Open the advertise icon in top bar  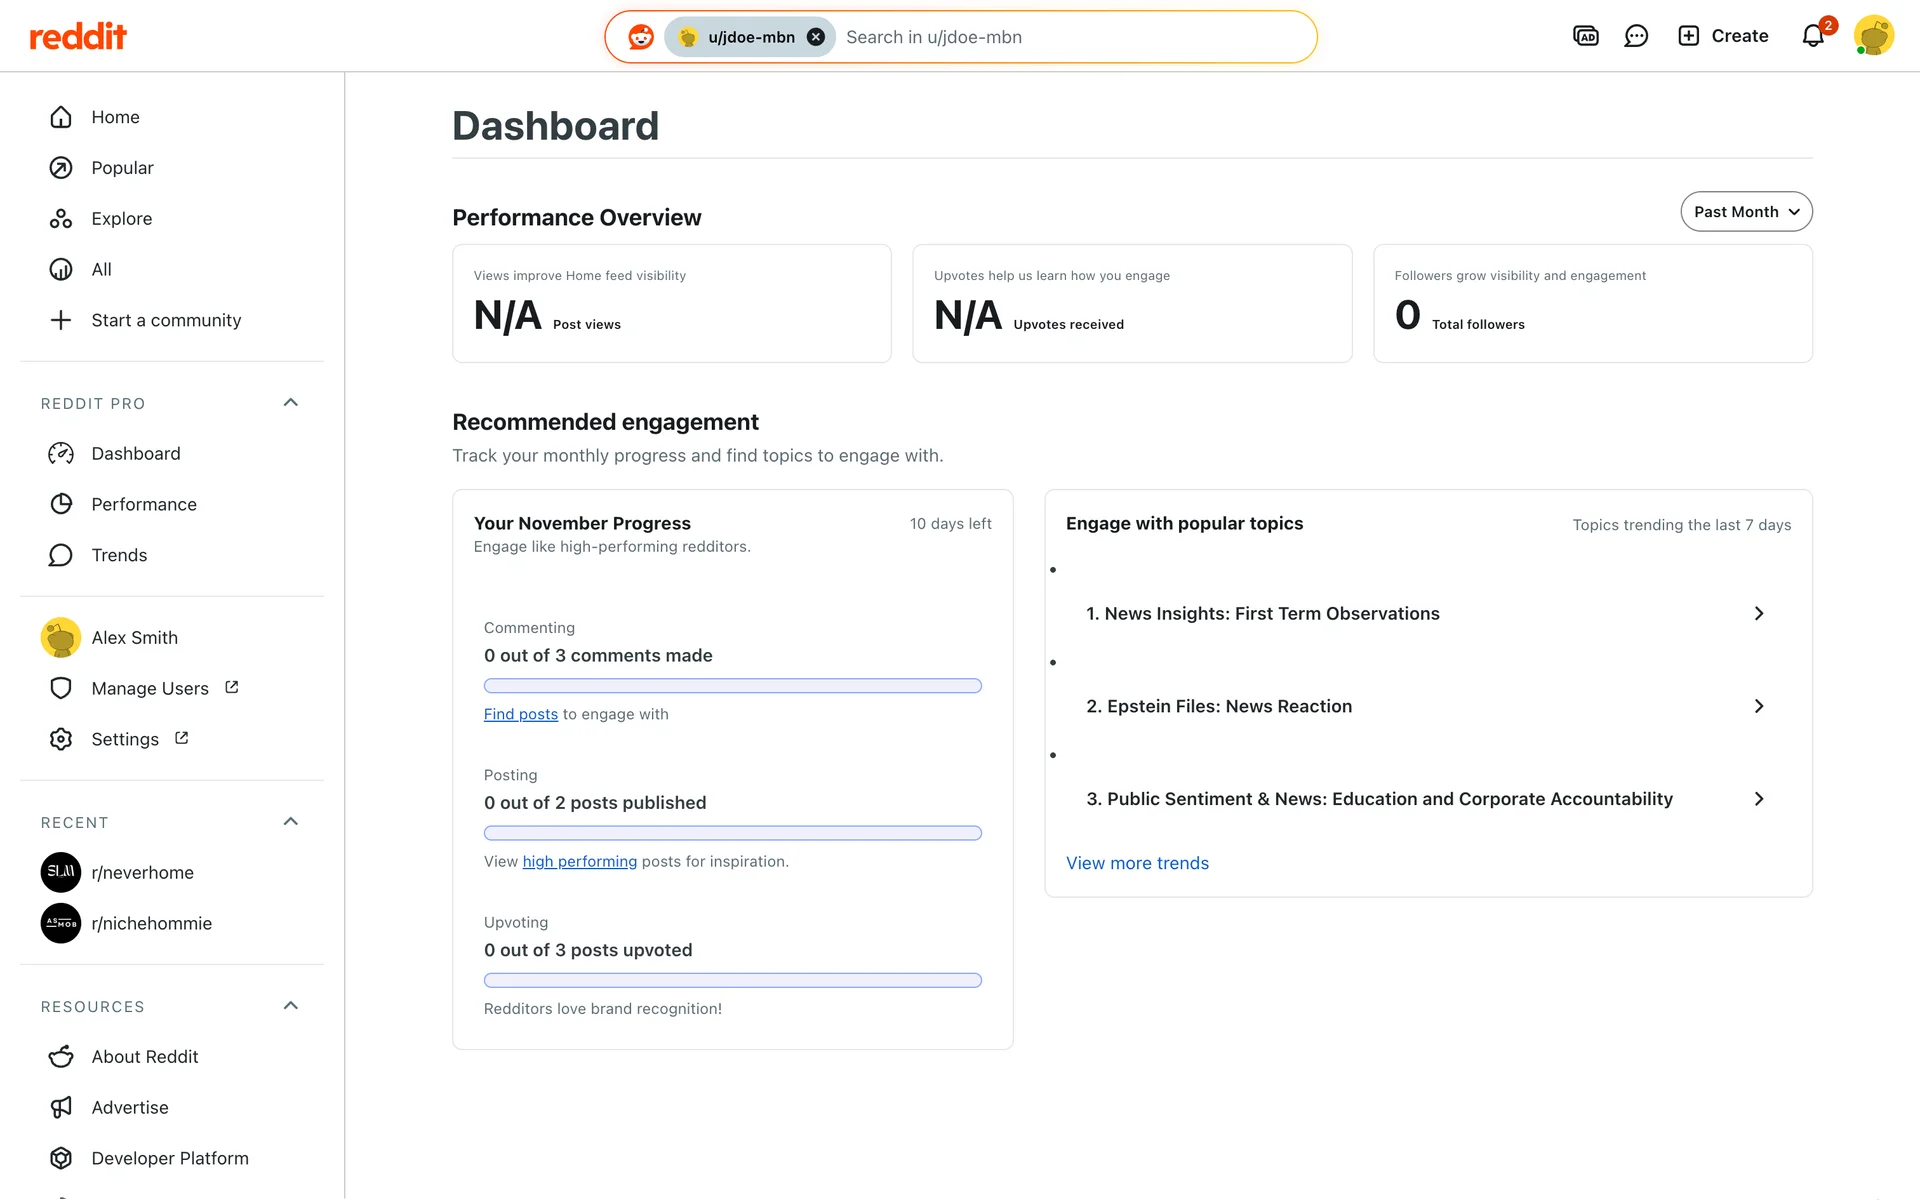pyautogui.click(x=1586, y=36)
